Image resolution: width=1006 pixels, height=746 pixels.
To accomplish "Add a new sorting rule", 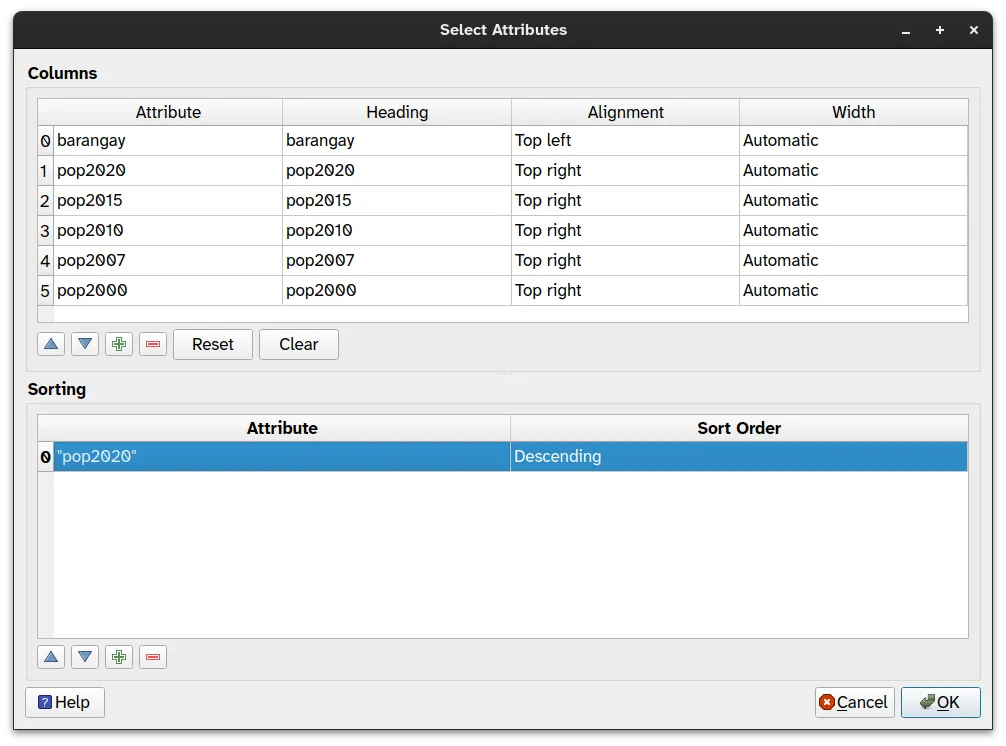I will point(119,657).
